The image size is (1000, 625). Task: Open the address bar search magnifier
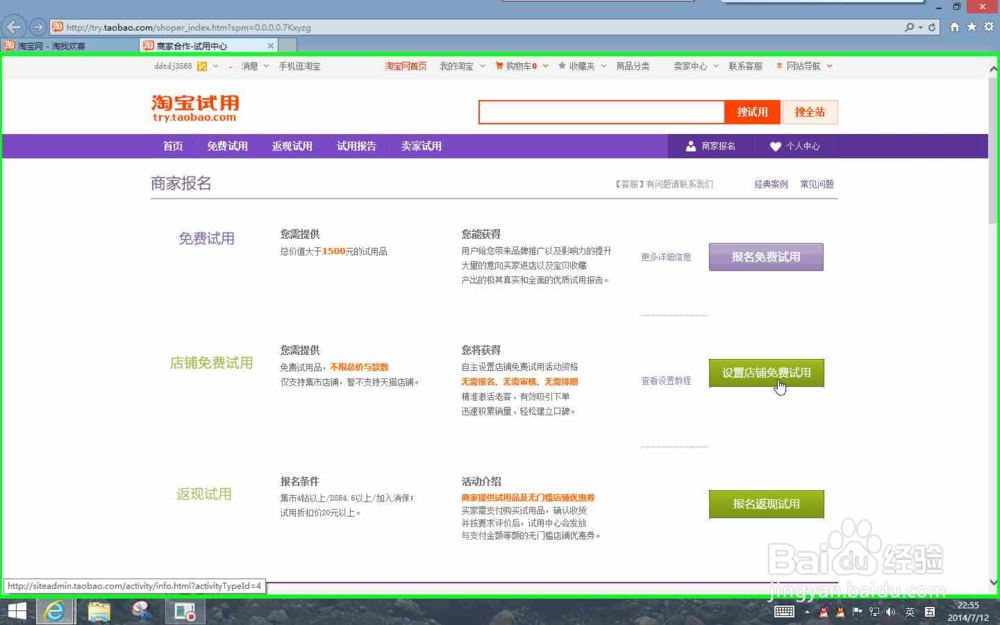[x=909, y=27]
